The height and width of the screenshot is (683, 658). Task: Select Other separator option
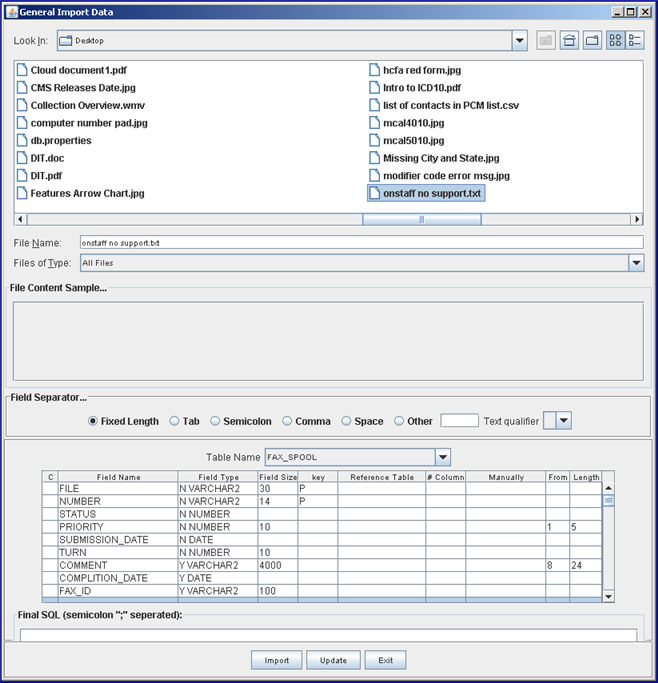(x=399, y=421)
